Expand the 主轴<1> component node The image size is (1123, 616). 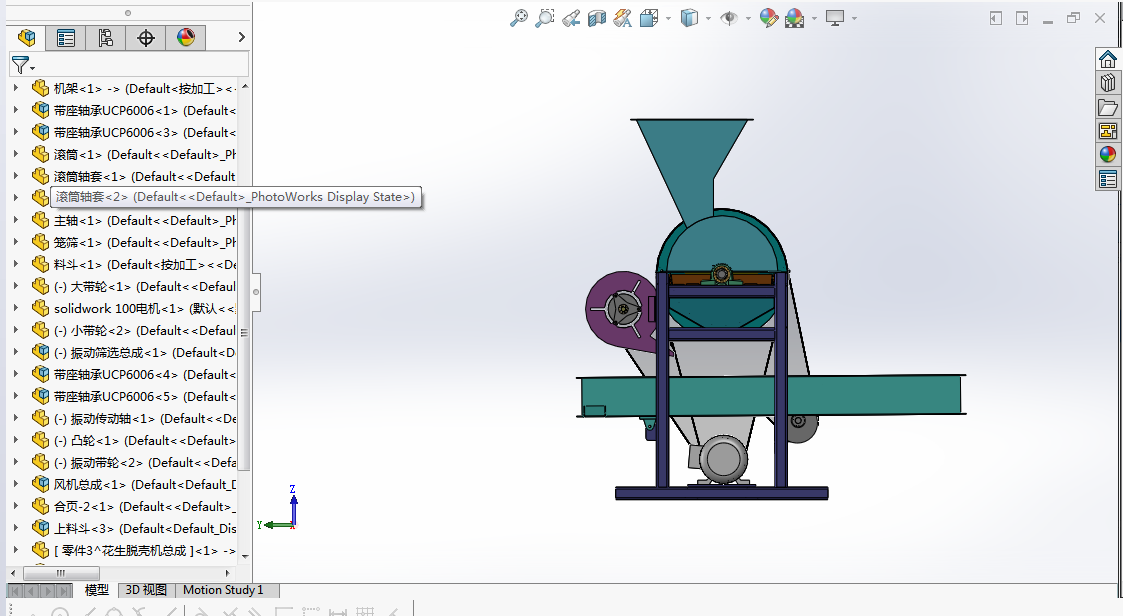(x=16, y=220)
